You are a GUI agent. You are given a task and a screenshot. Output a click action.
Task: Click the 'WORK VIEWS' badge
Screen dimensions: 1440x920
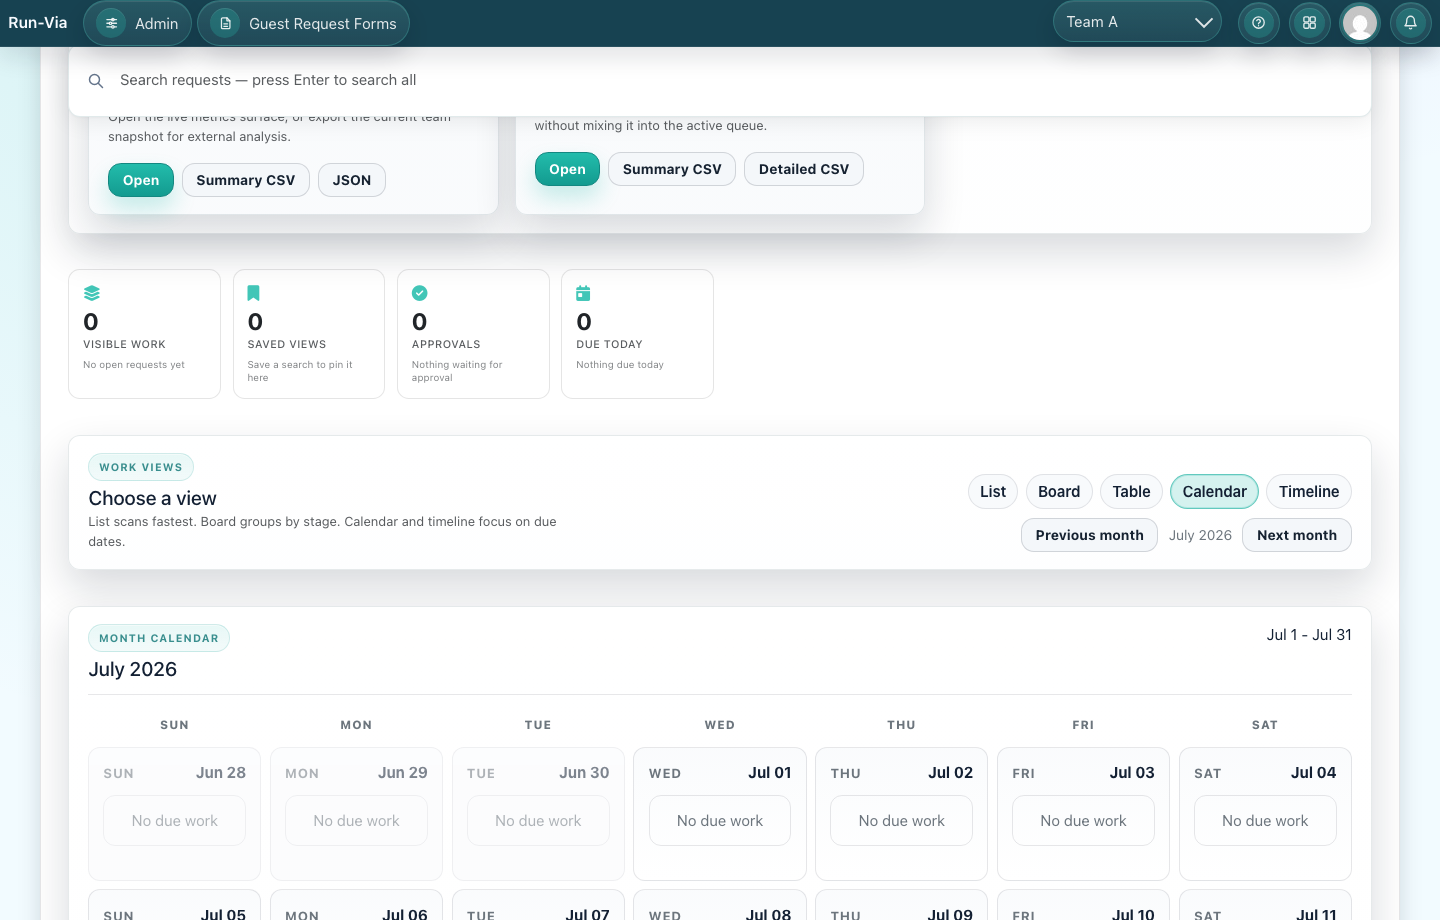tap(141, 467)
